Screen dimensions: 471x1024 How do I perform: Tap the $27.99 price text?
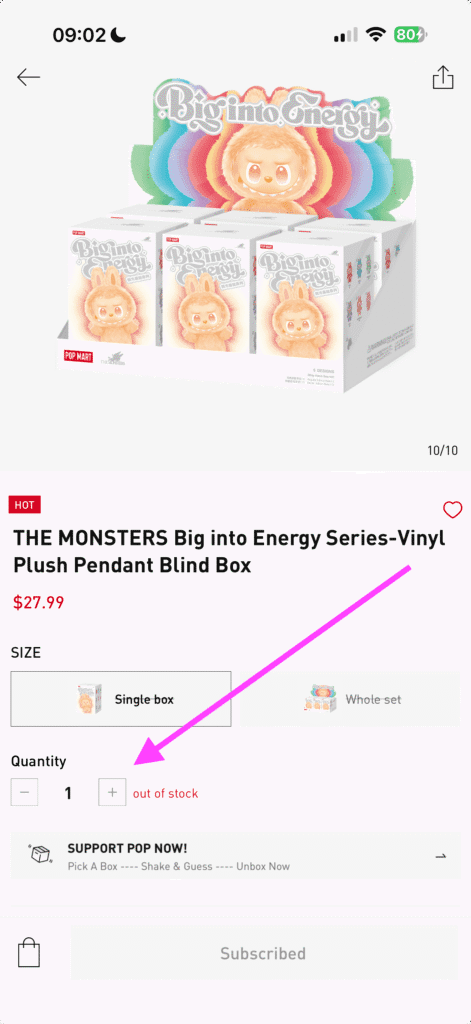pyautogui.click(x=39, y=601)
